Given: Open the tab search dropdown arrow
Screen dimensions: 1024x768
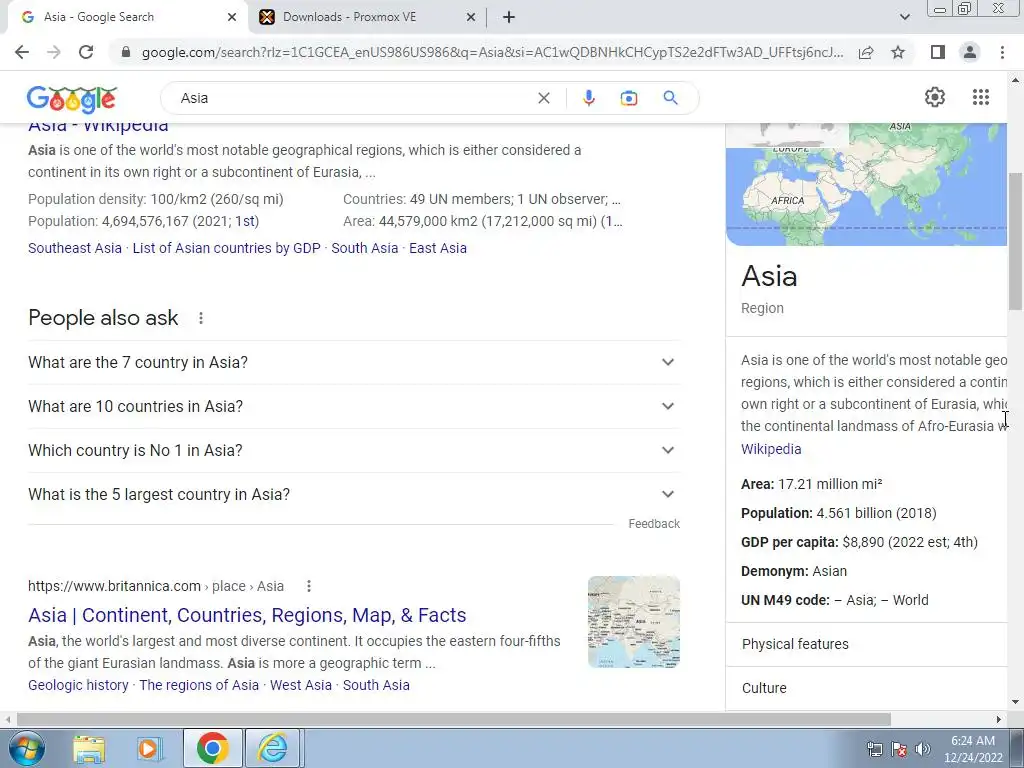Looking at the screenshot, I should point(904,17).
